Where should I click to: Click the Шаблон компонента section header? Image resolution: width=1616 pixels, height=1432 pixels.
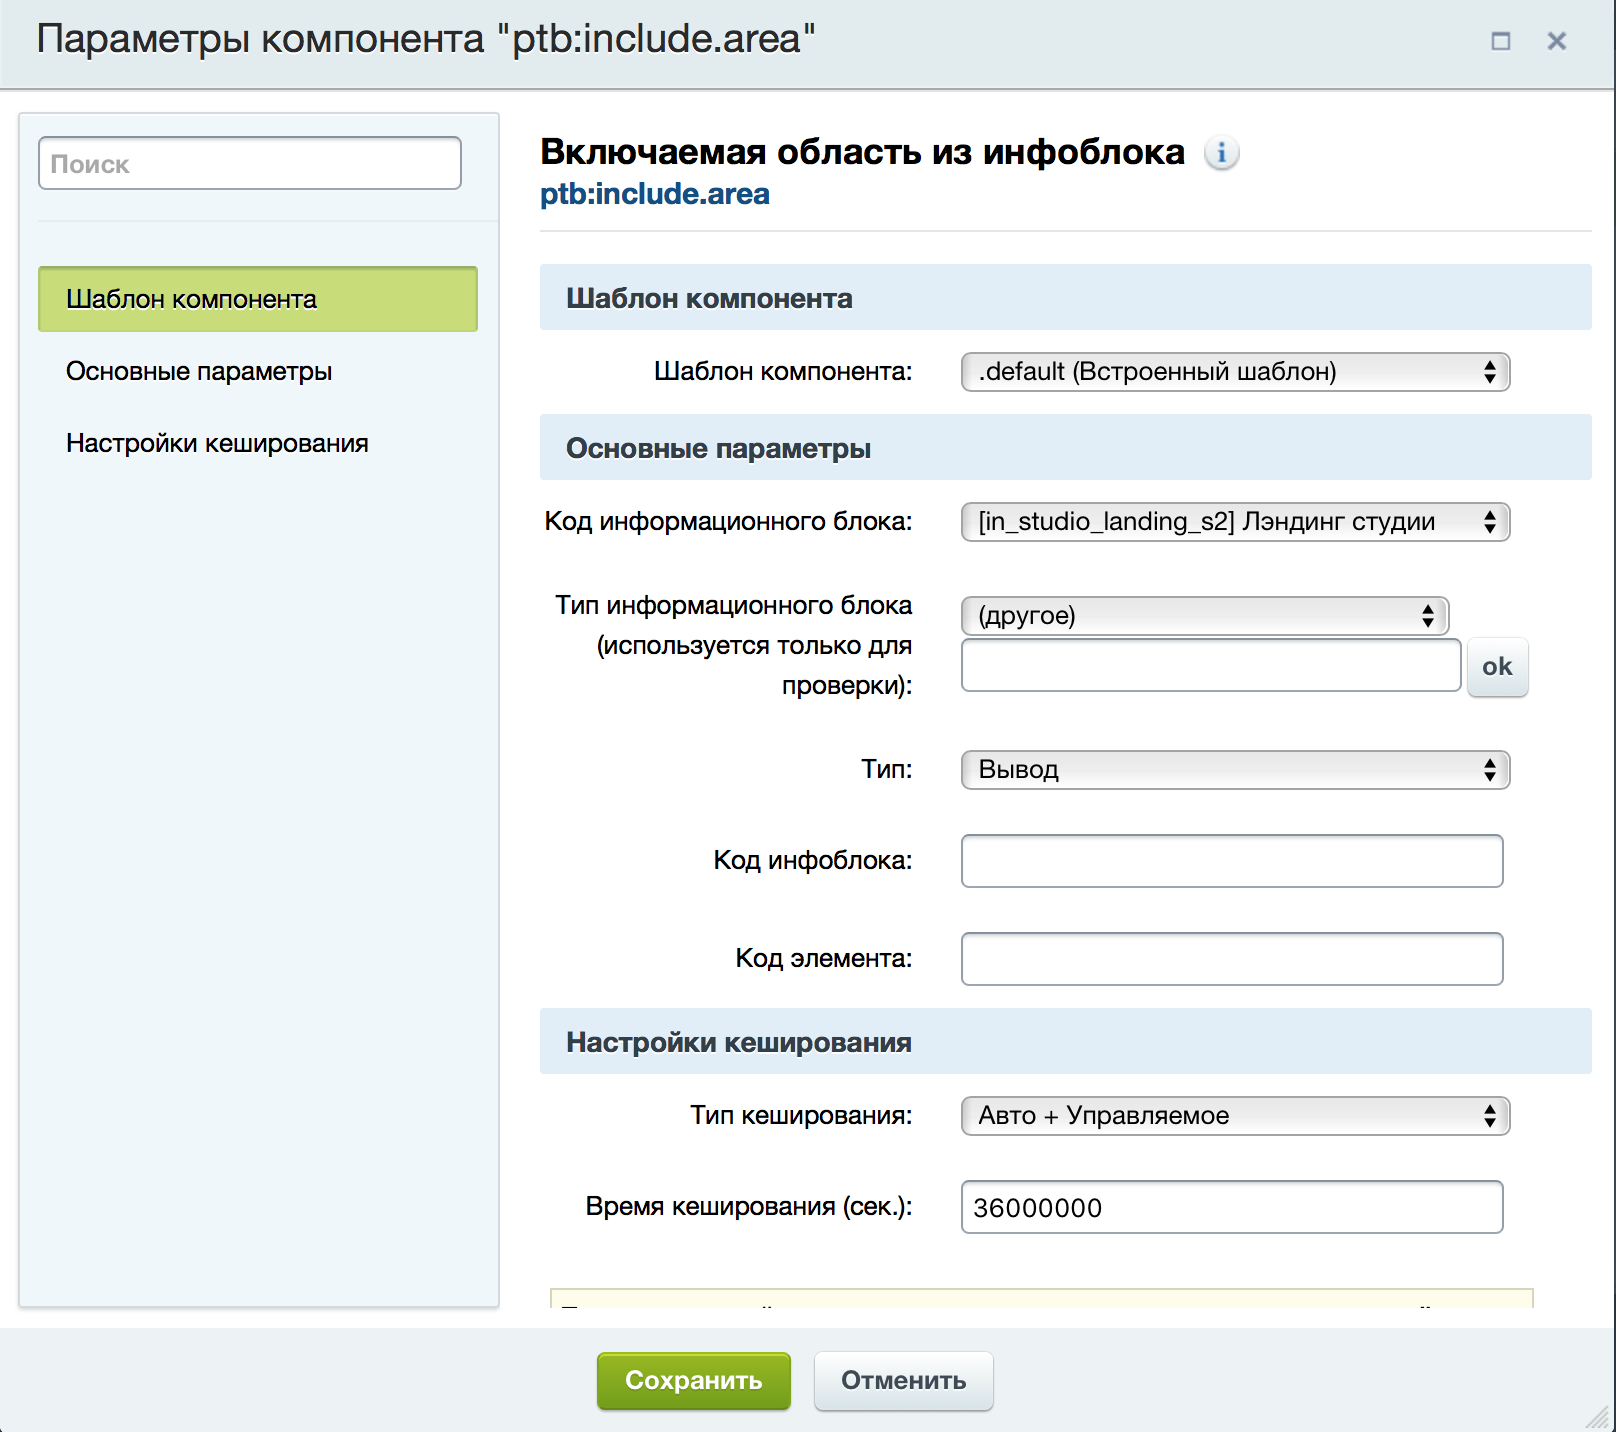[1066, 298]
